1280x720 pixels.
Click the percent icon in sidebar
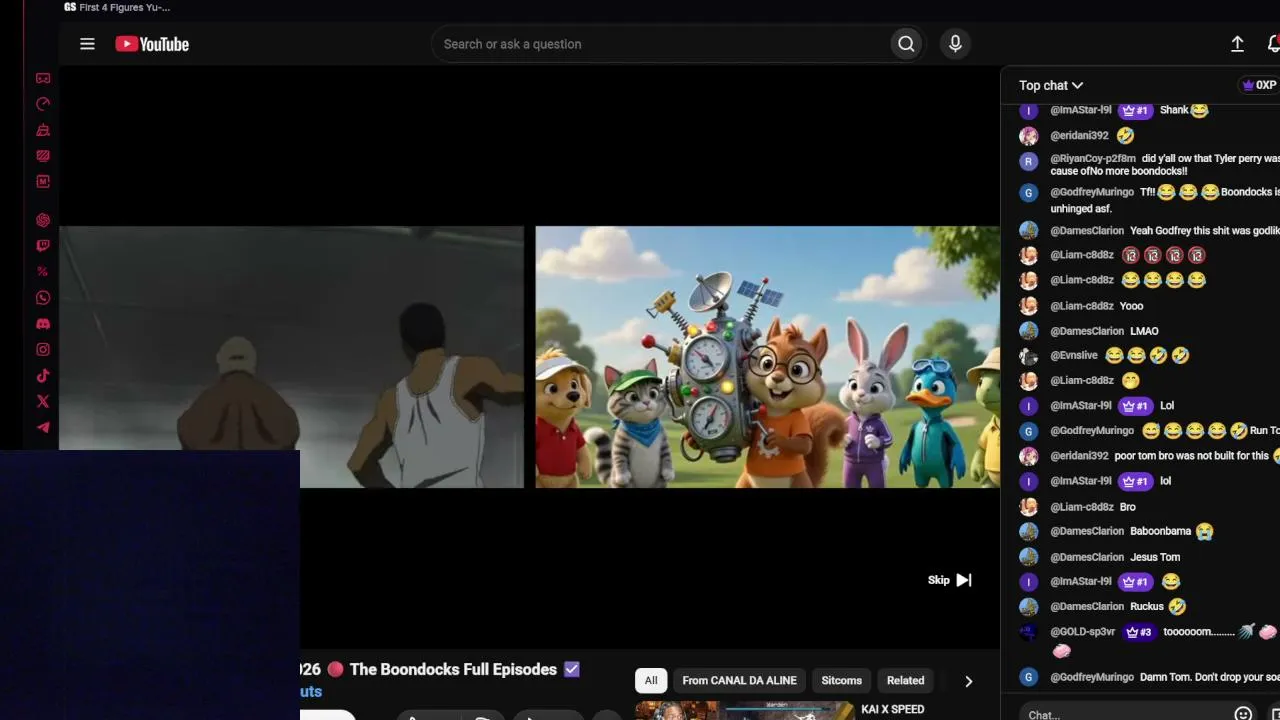[43, 272]
